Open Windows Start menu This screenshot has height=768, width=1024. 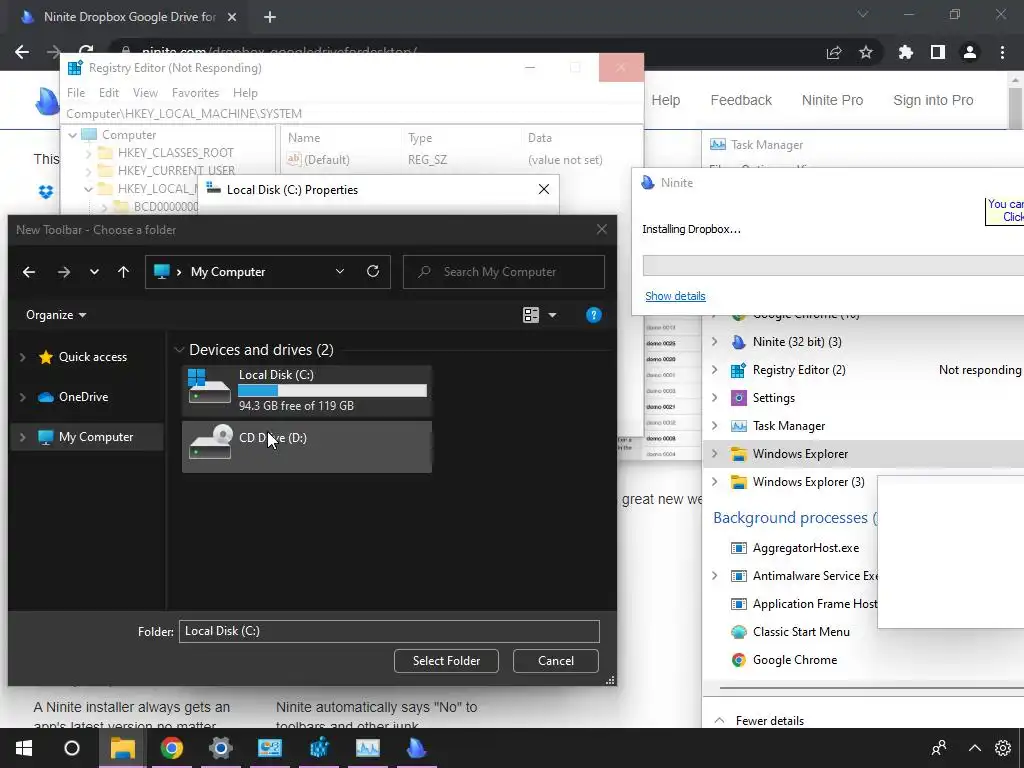pos(24,748)
